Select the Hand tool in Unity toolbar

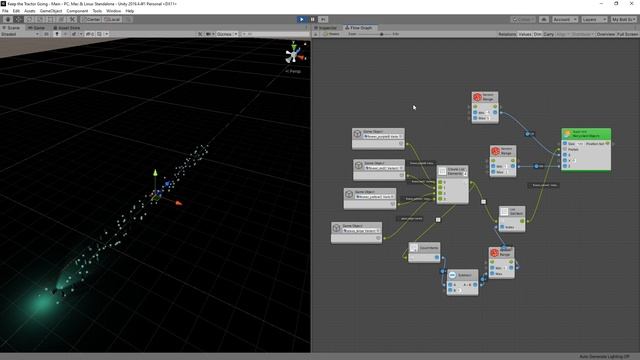8,19
